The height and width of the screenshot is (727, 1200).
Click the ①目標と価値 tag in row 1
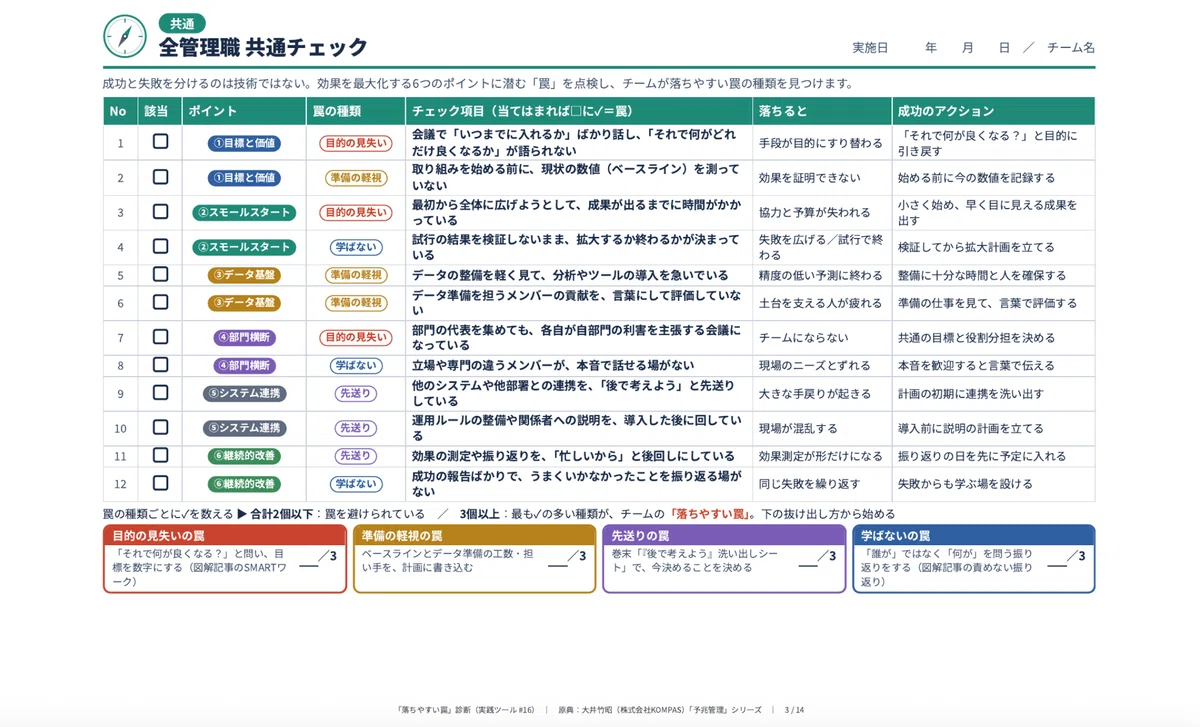tap(244, 143)
